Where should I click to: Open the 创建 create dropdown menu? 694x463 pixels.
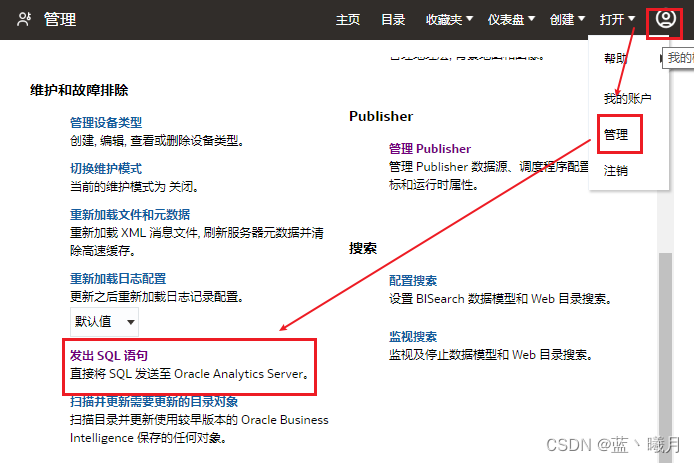tap(567, 20)
